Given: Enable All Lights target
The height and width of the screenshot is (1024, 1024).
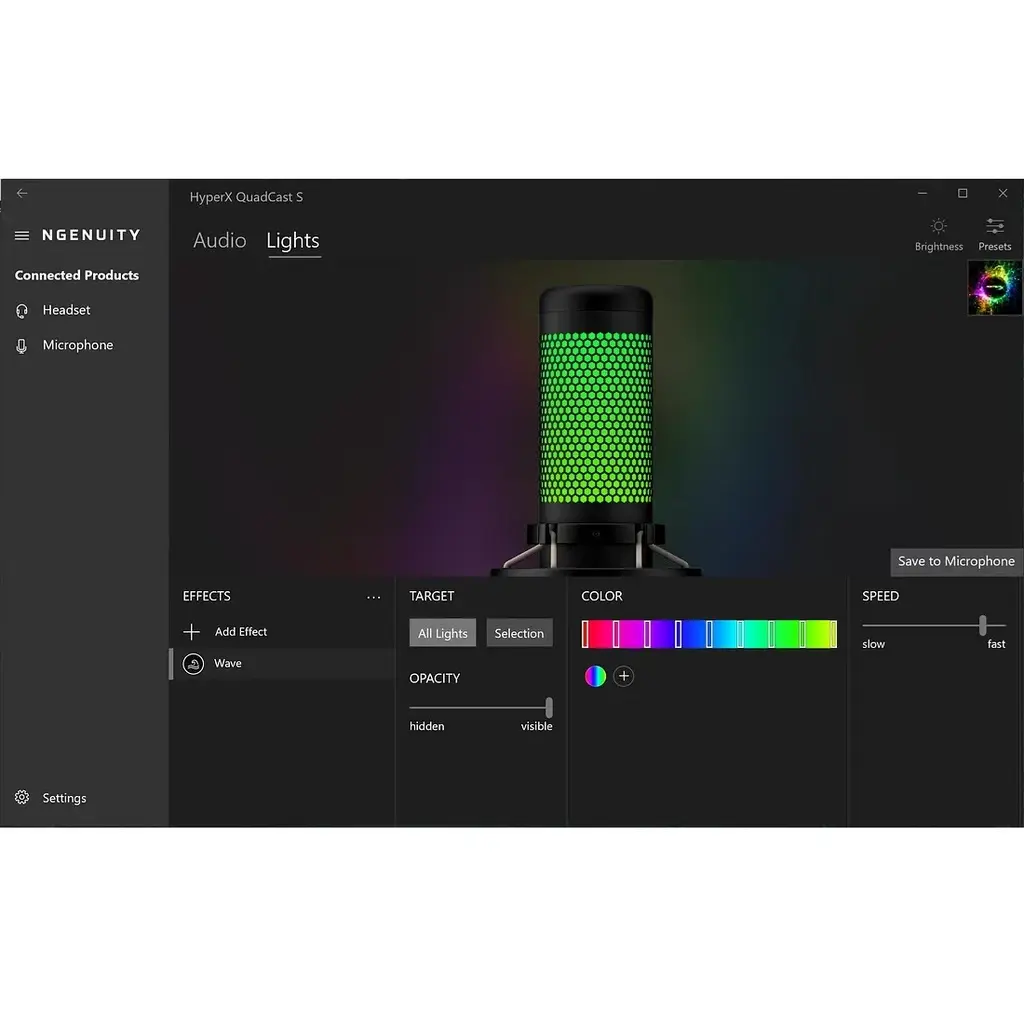Looking at the screenshot, I should [442, 632].
